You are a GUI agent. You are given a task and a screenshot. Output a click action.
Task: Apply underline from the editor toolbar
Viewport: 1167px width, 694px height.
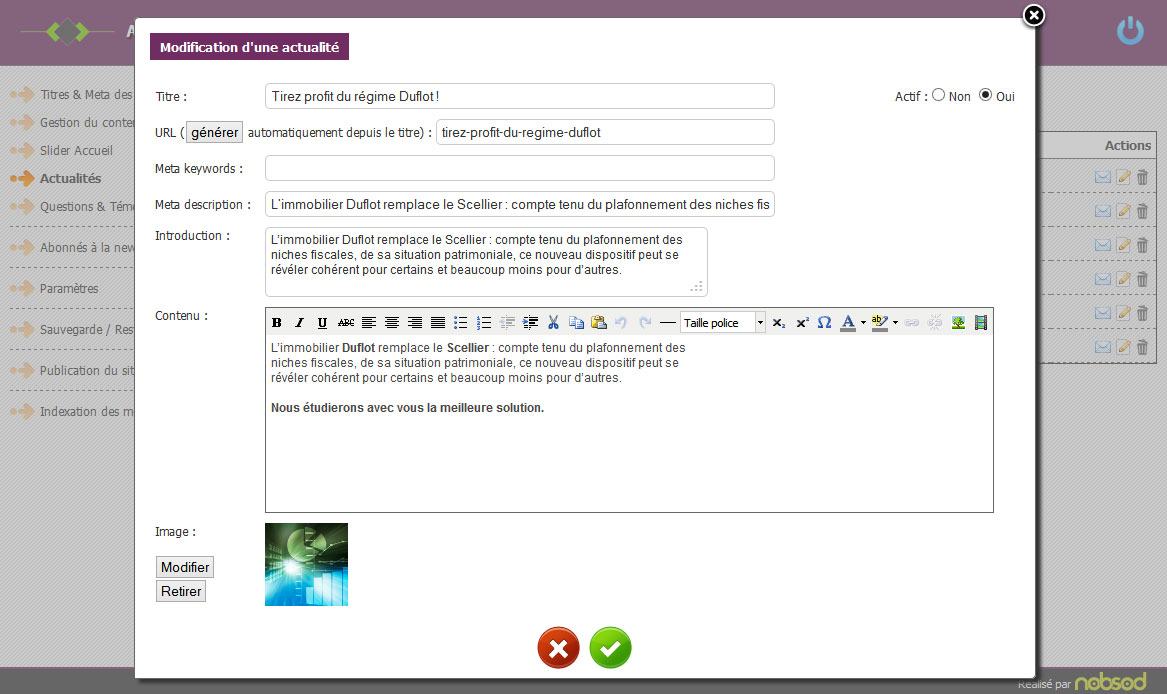322,322
